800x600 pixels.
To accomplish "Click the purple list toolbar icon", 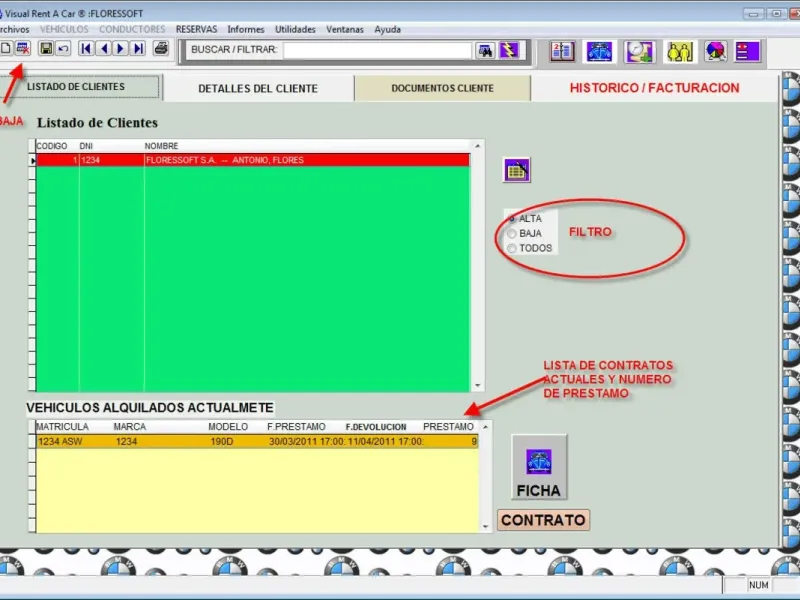I will pyautogui.click(x=747, y=52).
